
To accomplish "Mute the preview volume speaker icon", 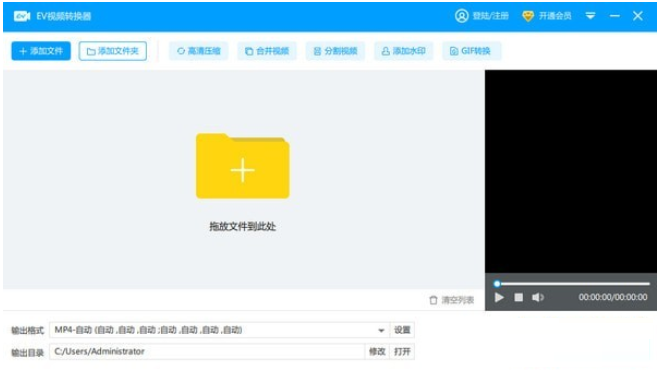I will (538, 298).
